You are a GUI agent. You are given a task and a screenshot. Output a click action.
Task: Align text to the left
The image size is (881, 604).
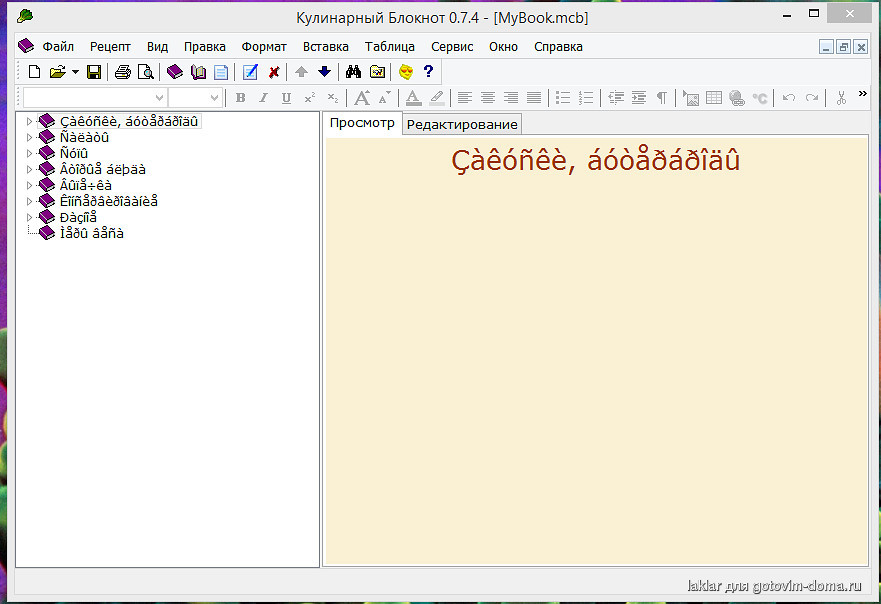(x=464, y=98)
